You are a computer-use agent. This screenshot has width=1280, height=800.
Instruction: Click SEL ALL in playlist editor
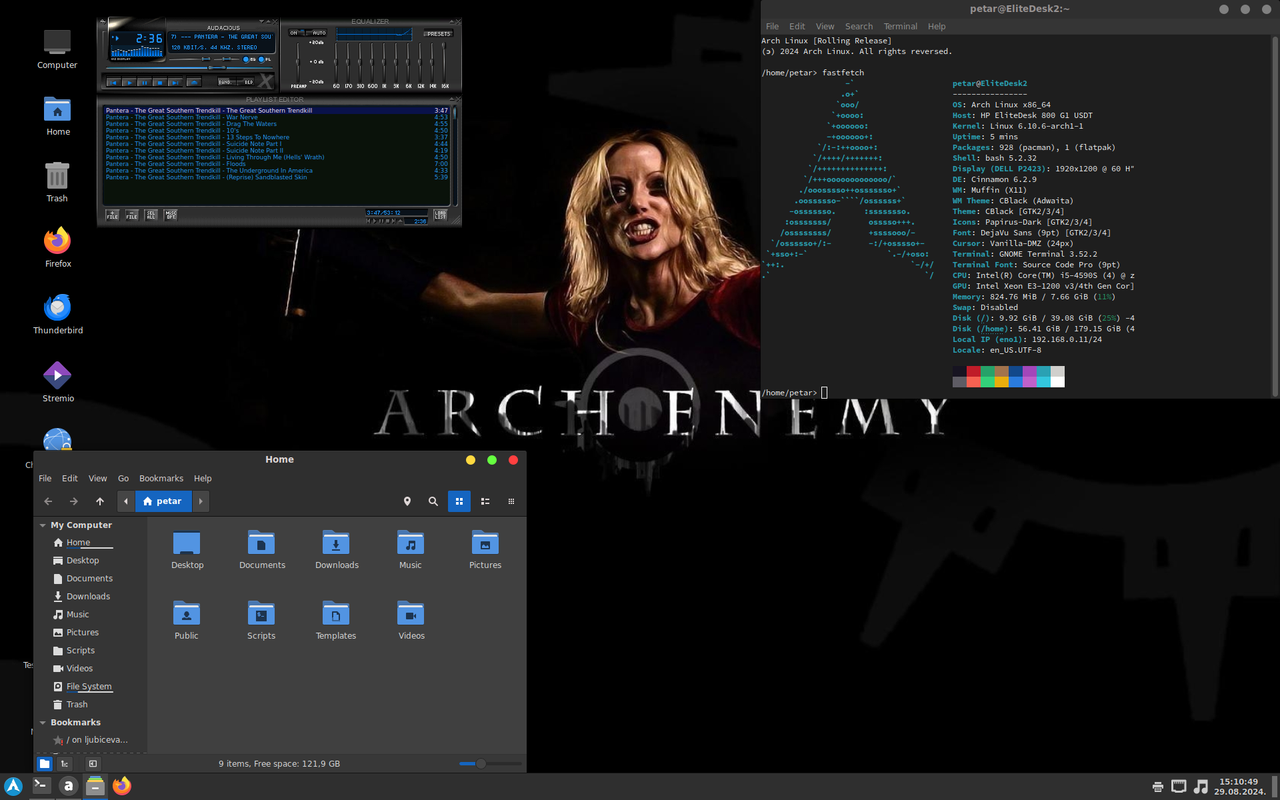(151, 214)
